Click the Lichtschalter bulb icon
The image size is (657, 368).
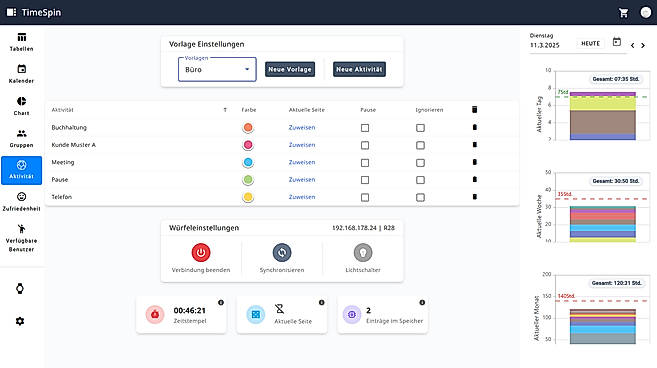363,253
